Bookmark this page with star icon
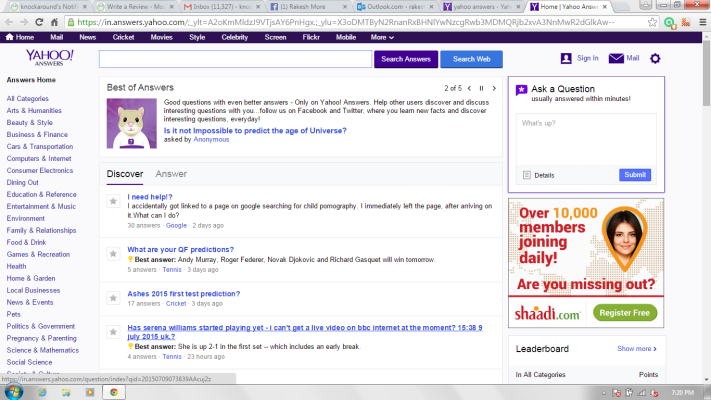 [x=652, y=22]
